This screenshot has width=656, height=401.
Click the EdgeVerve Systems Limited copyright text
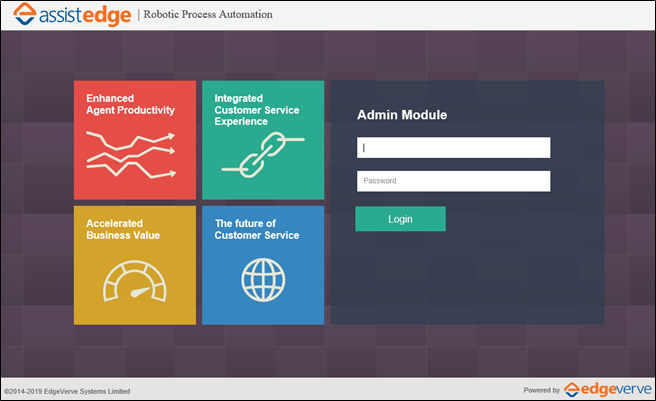coord(67,391)
